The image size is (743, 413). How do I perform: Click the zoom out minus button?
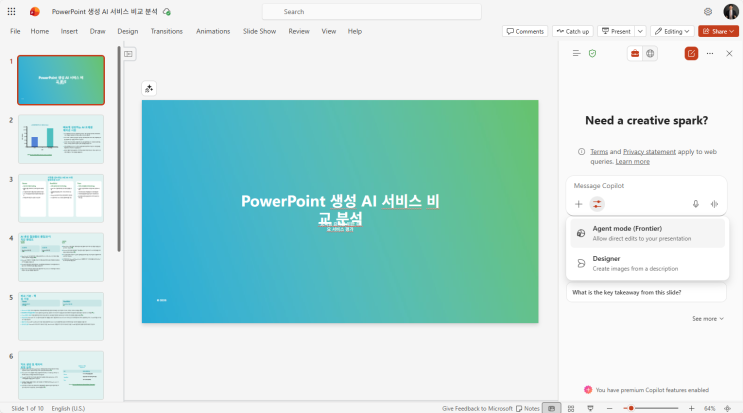pos(610,408)
